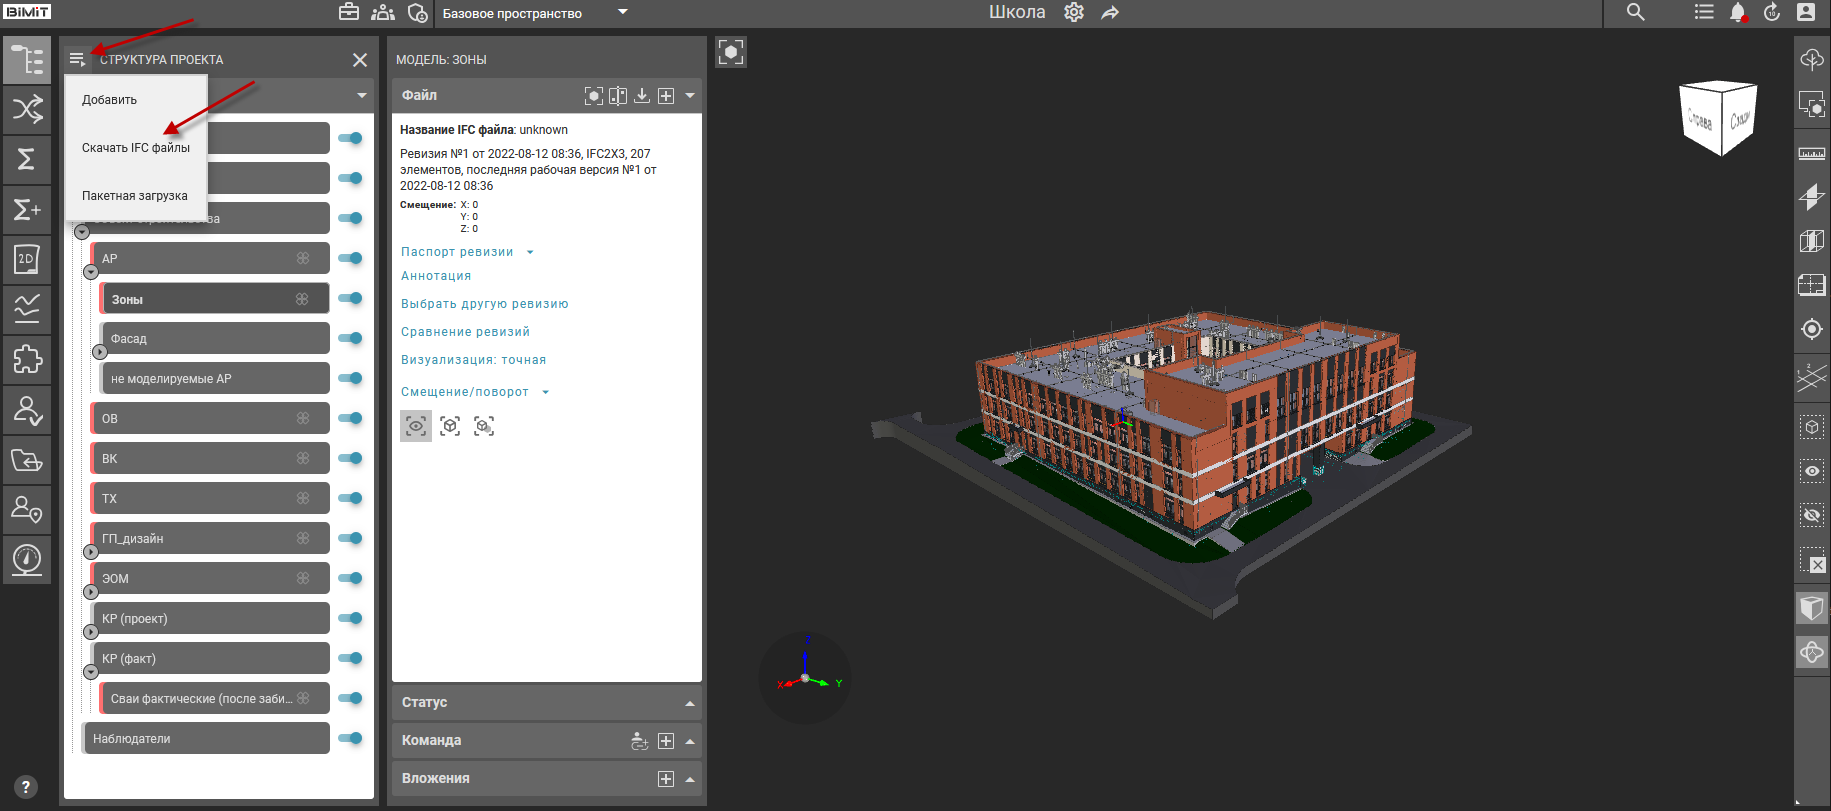Image resolution: width=1831 pixels, height=811 pixels.
Task: Click the puzzle-piece plugins icon
Action: click(27, 359)
